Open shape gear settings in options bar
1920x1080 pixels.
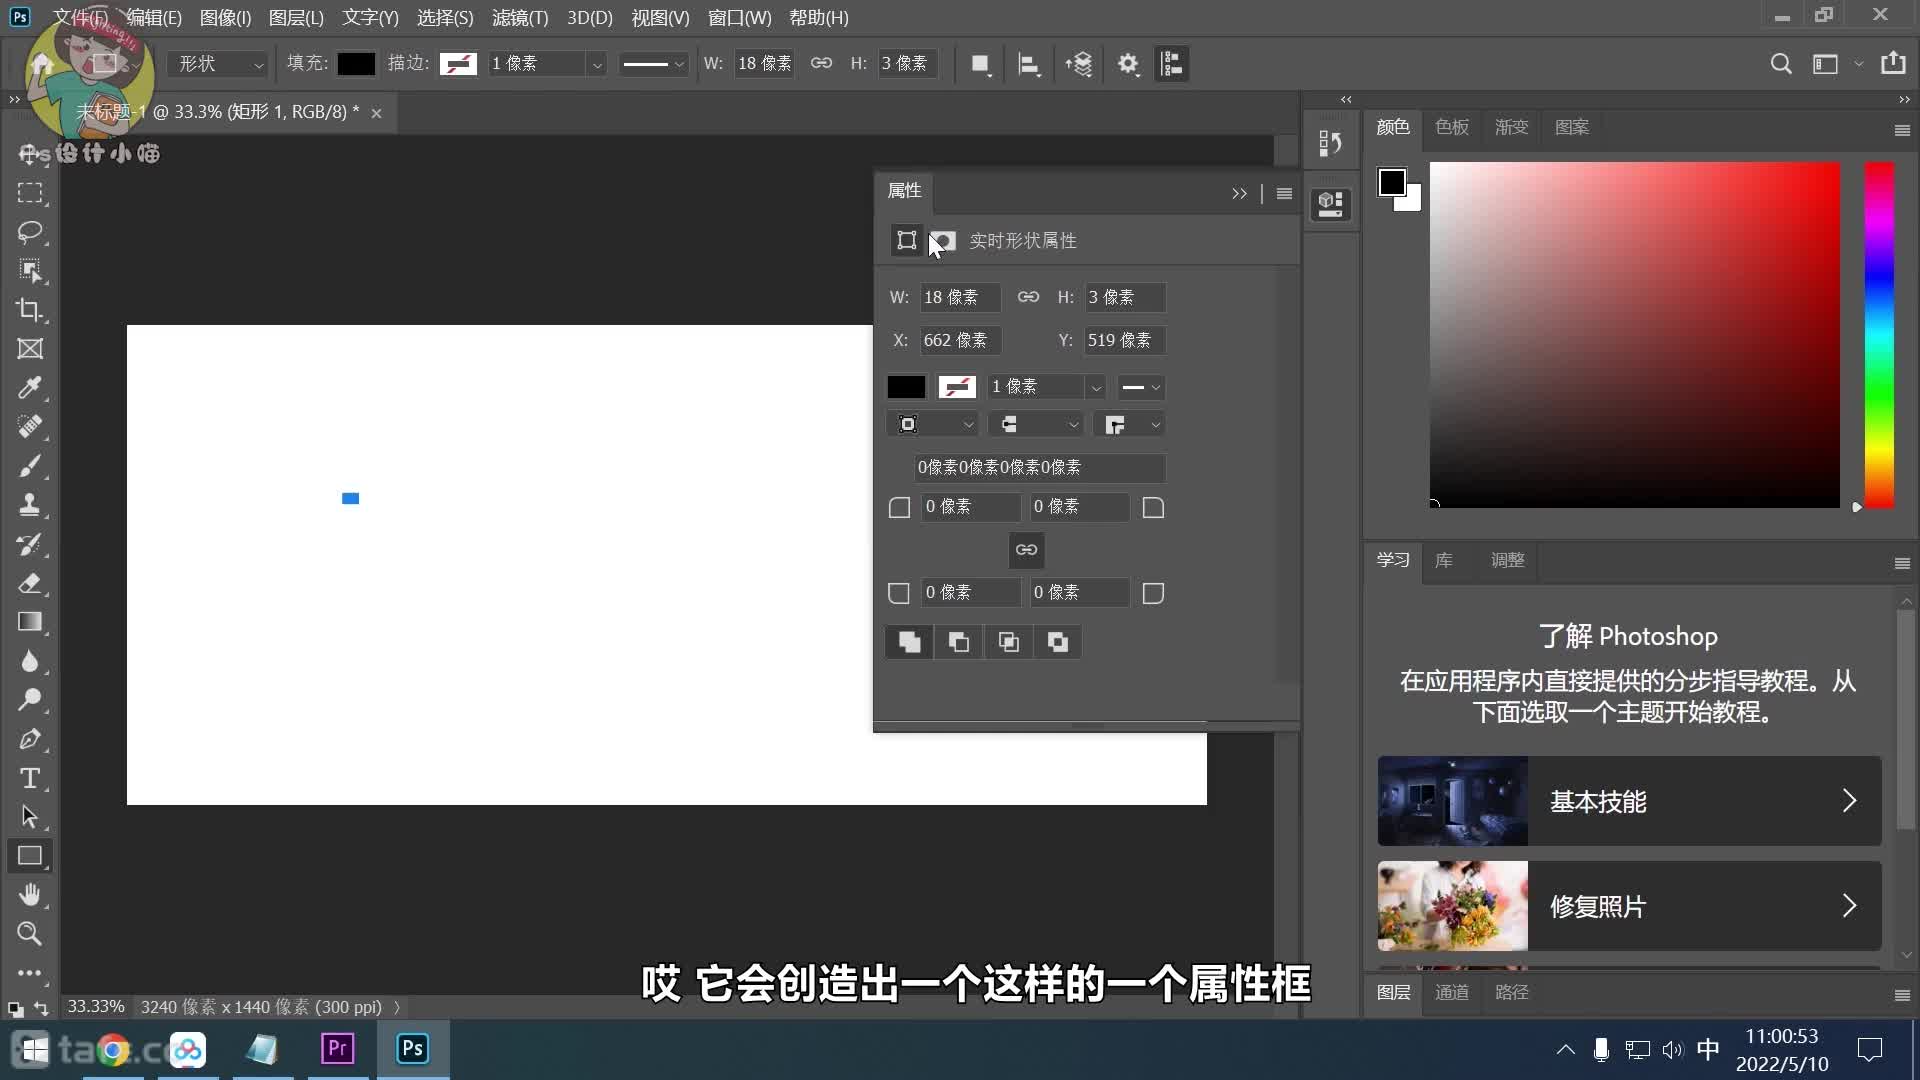(x=1128, y=64)
